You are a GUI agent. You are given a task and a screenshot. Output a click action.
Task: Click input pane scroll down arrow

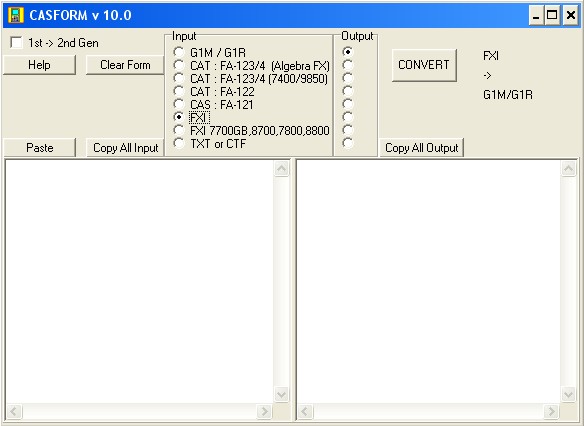(x=282, y=394)
